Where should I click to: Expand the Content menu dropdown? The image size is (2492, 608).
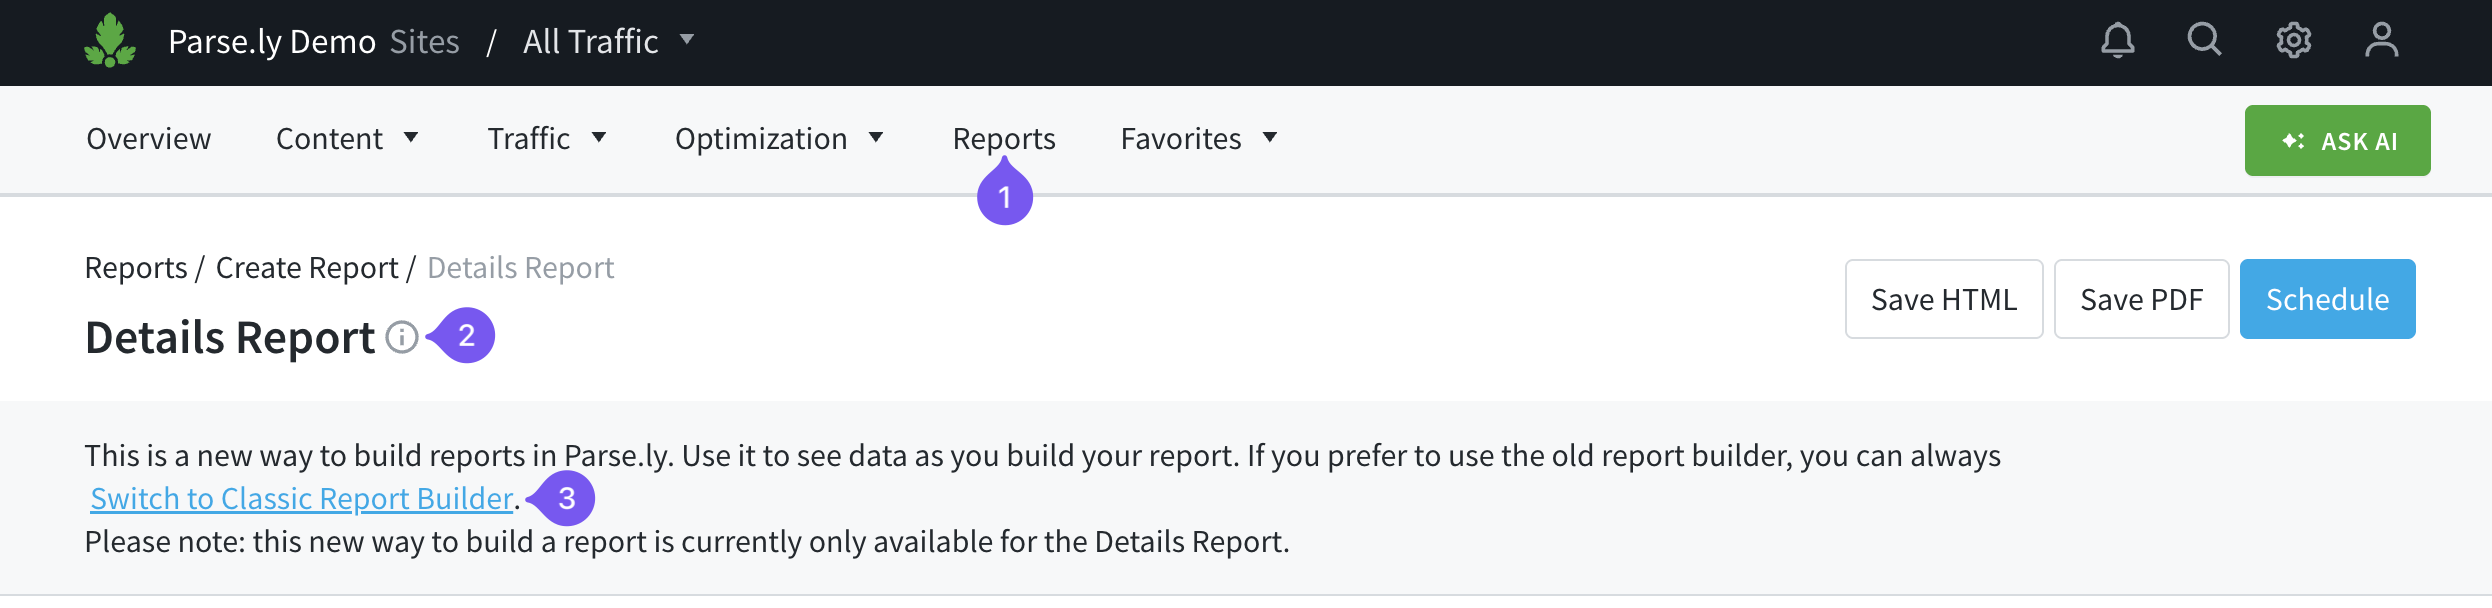pyautogui.click(x=347, y=139)
